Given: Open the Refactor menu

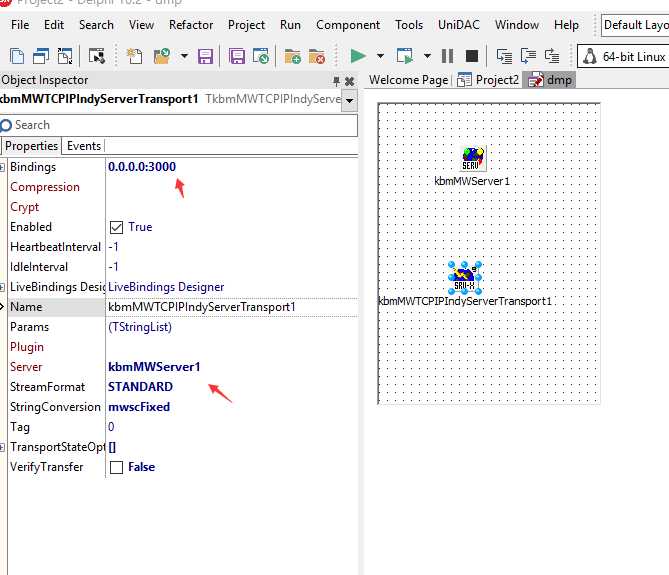Looking at the screenshot, I should pyautogui.click(x=191, y=25).
